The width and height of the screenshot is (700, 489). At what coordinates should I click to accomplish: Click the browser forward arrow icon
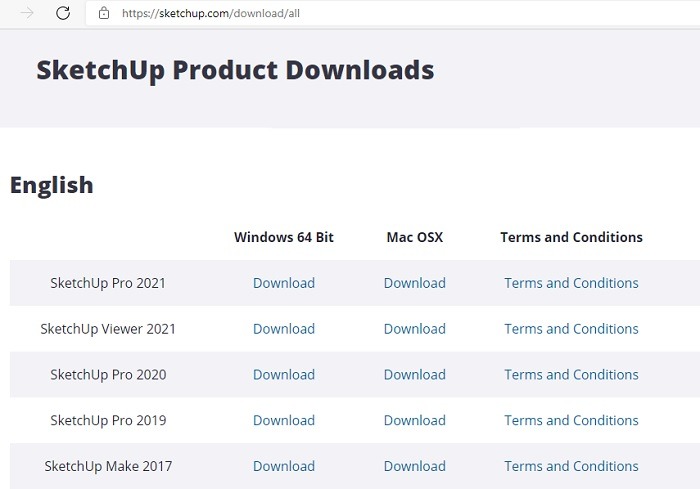click(27, 13)
